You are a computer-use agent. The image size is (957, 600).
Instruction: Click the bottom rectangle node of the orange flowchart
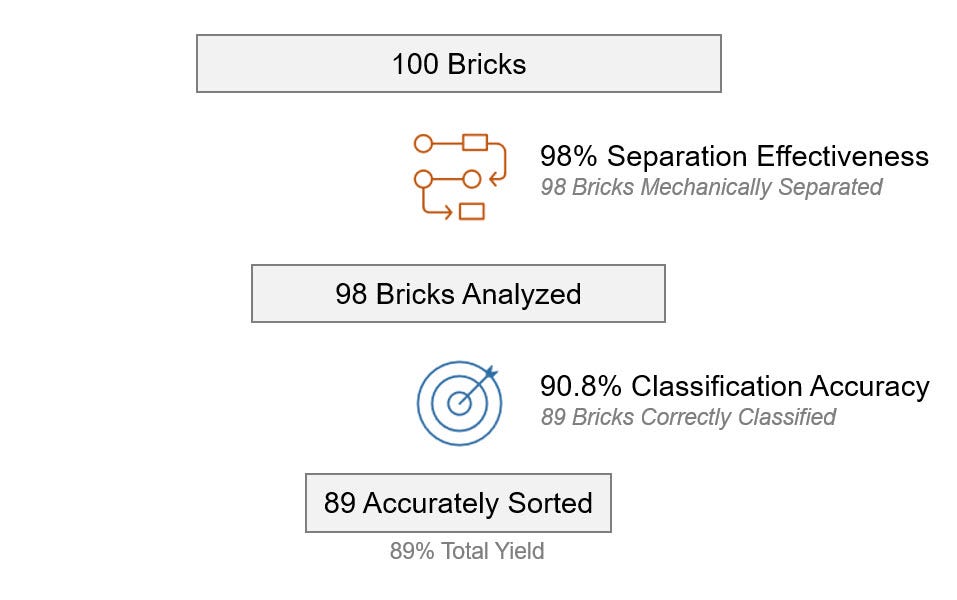pos(471,211)
